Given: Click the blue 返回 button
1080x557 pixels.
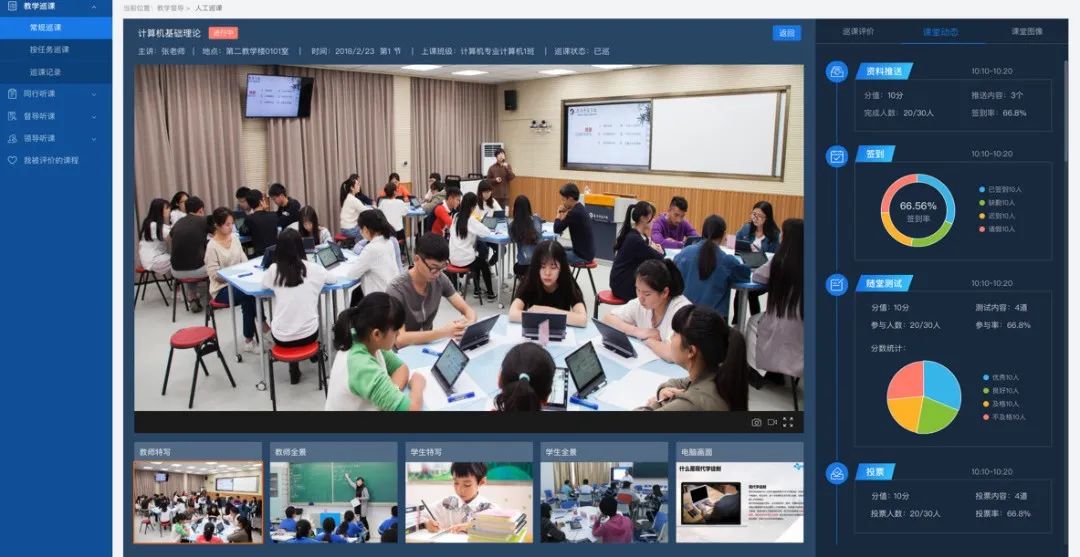Looking at the screenshot, I should click(787, 33).
